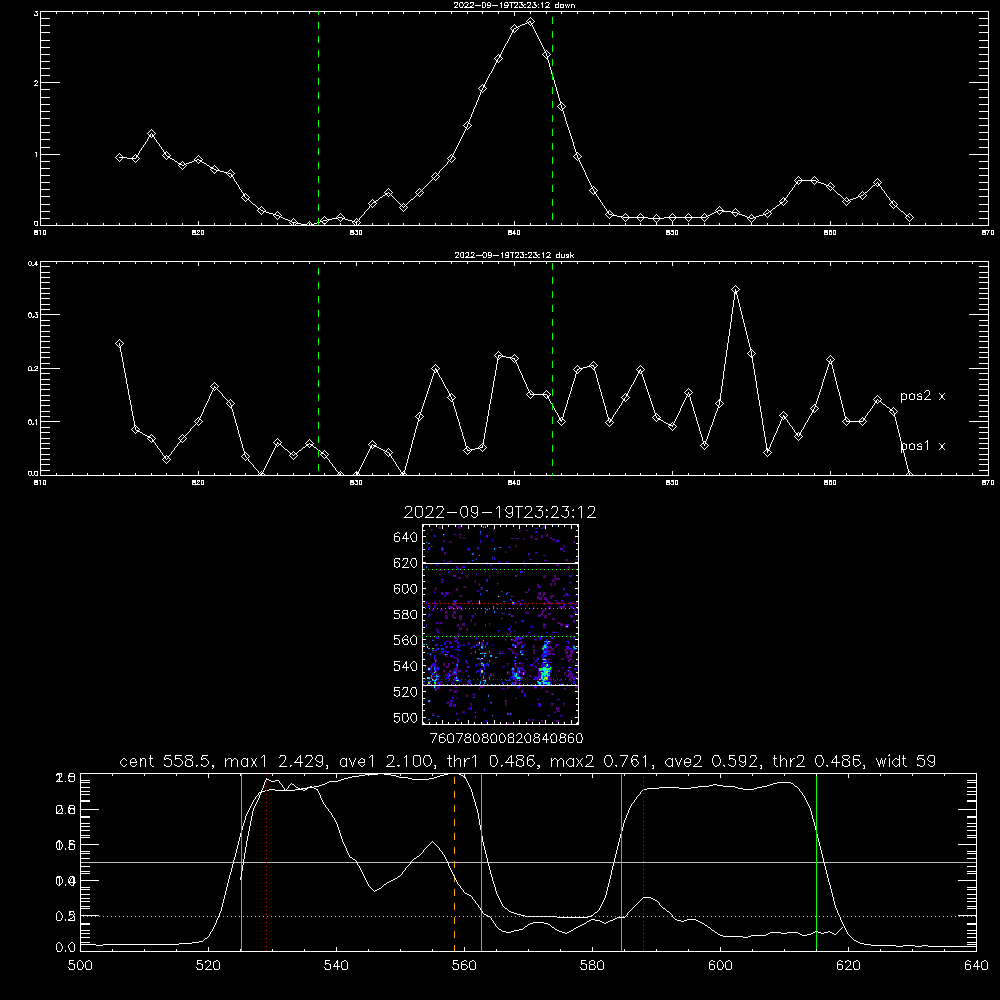Click the 'pos2 x' label in the dusk plot

coord(922,396)
